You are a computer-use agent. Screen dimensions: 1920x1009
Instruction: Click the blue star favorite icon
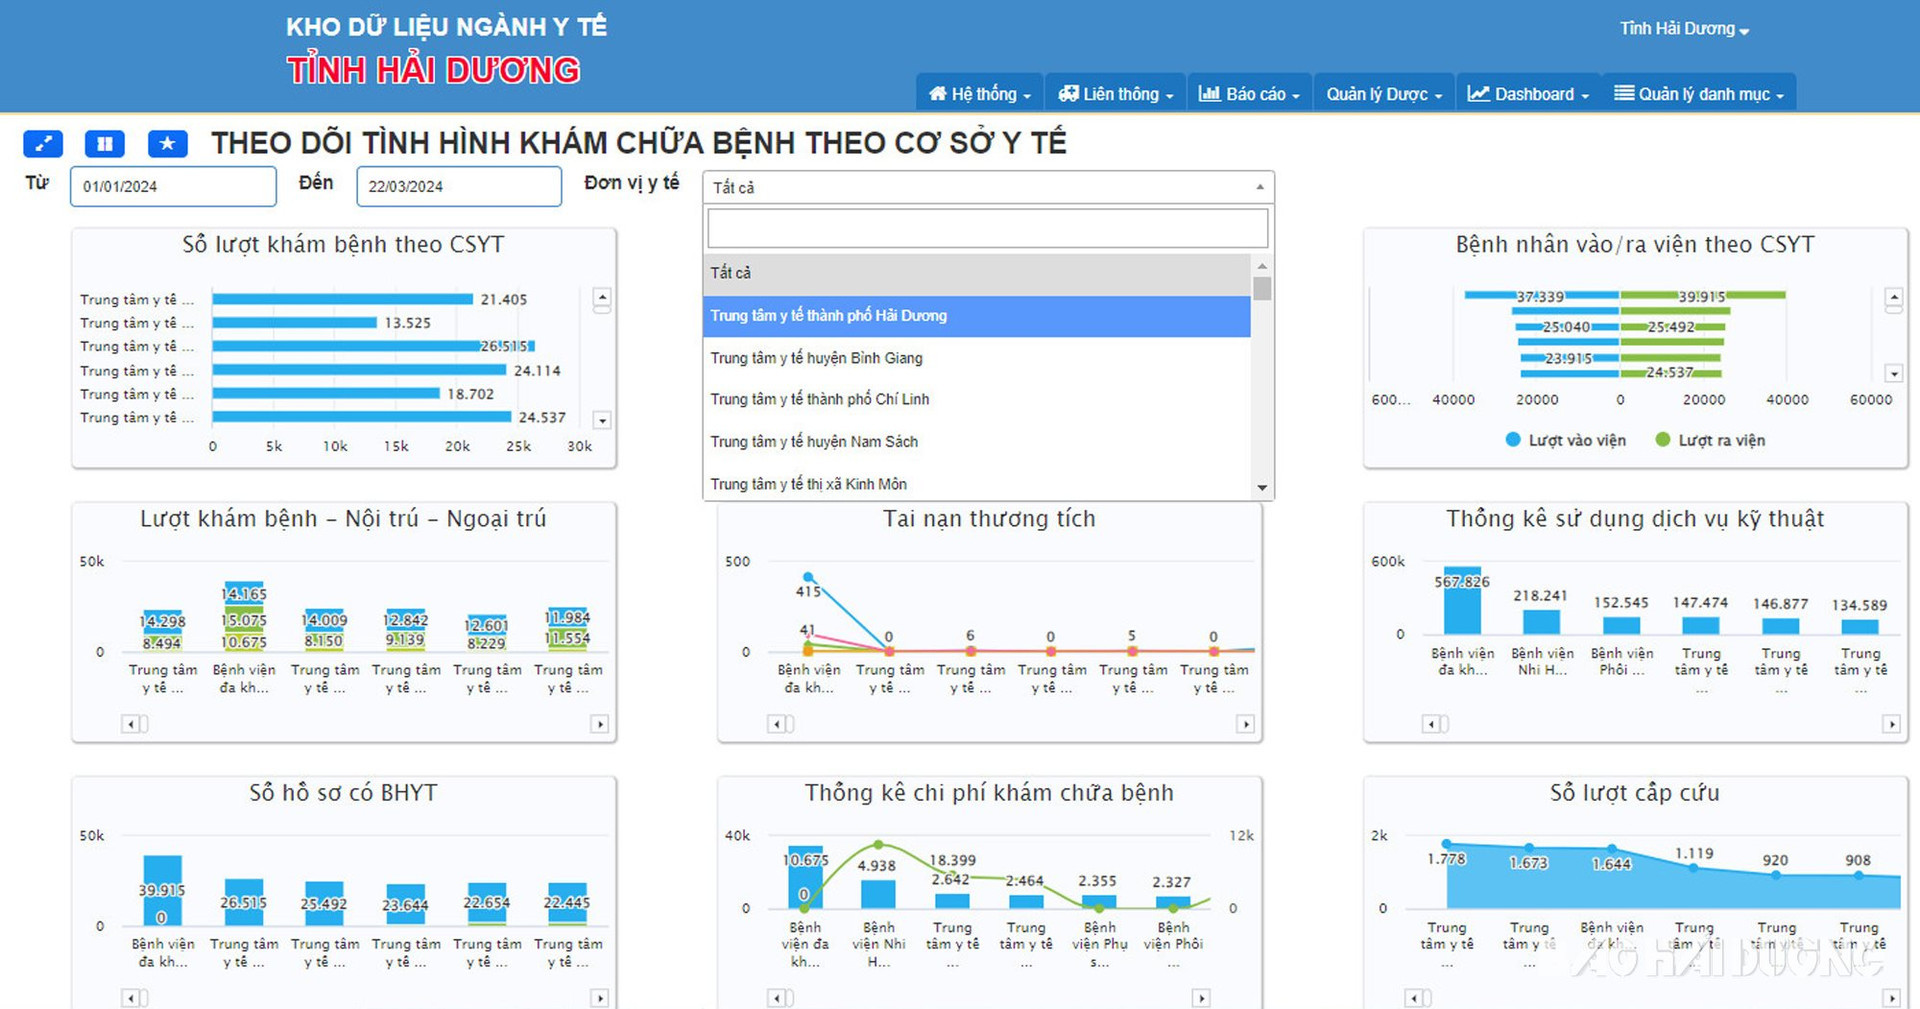pyautogui.click(x=167, y=144)
